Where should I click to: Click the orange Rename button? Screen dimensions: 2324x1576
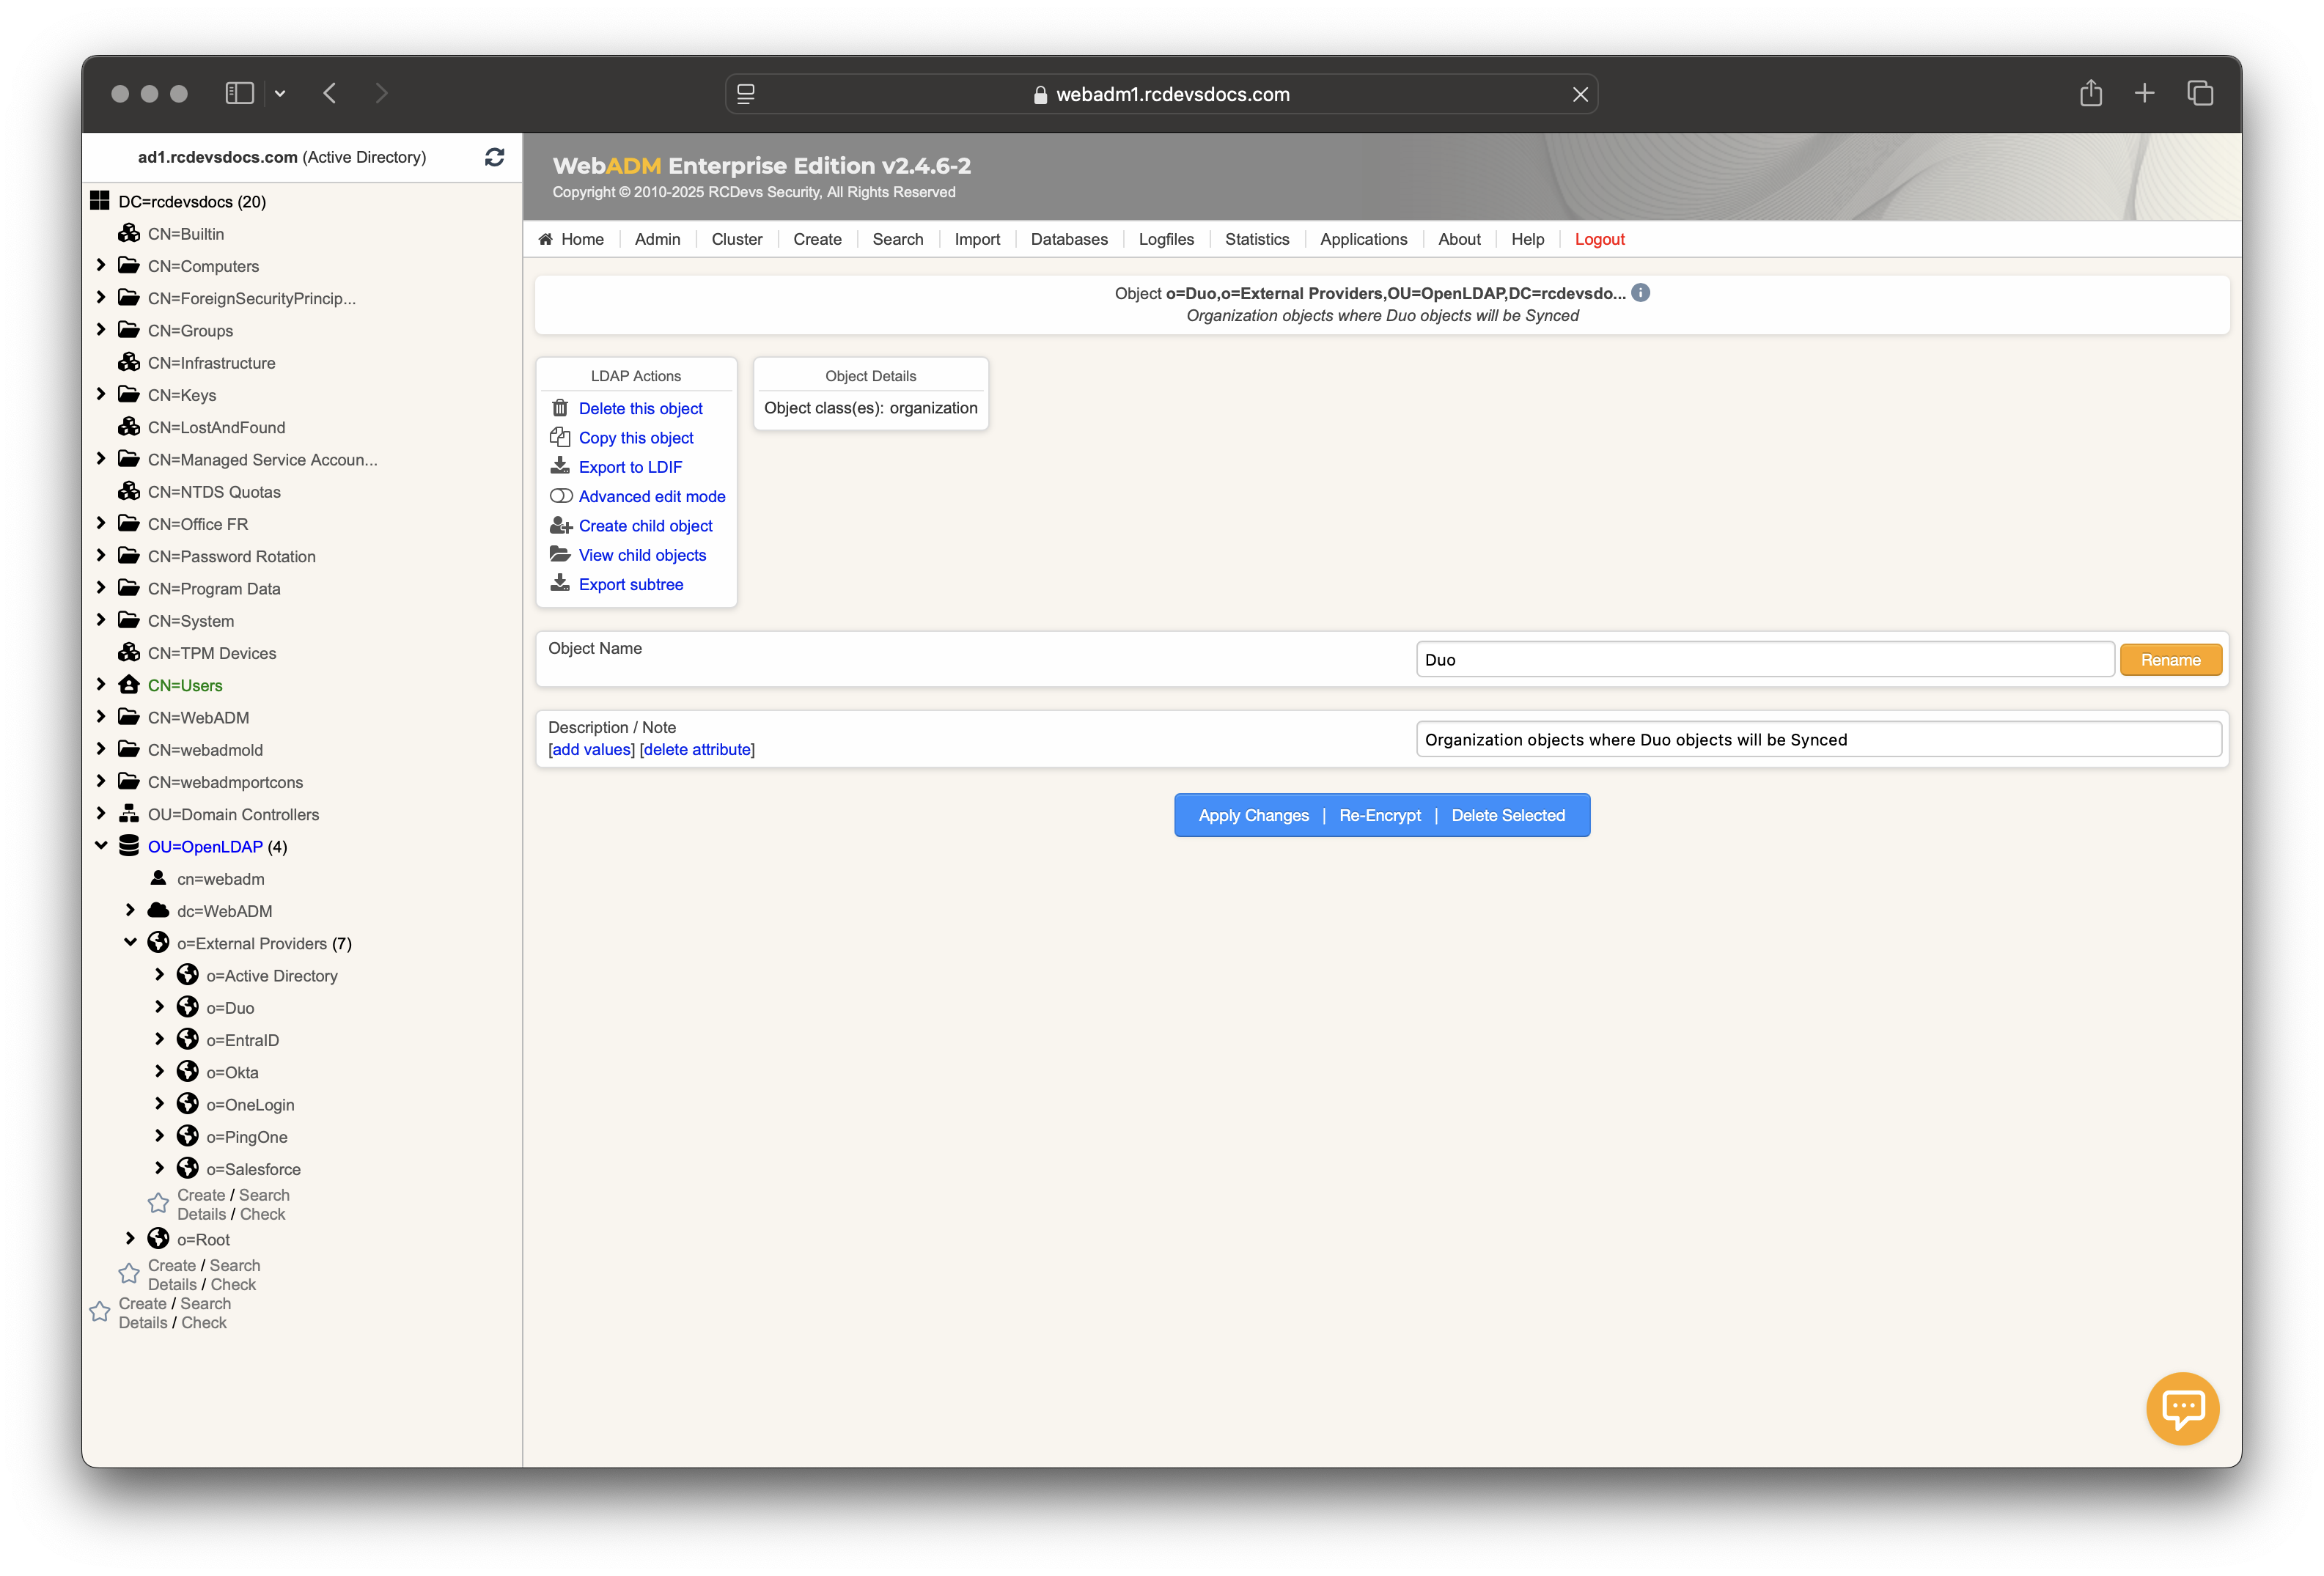[2170, 660]
